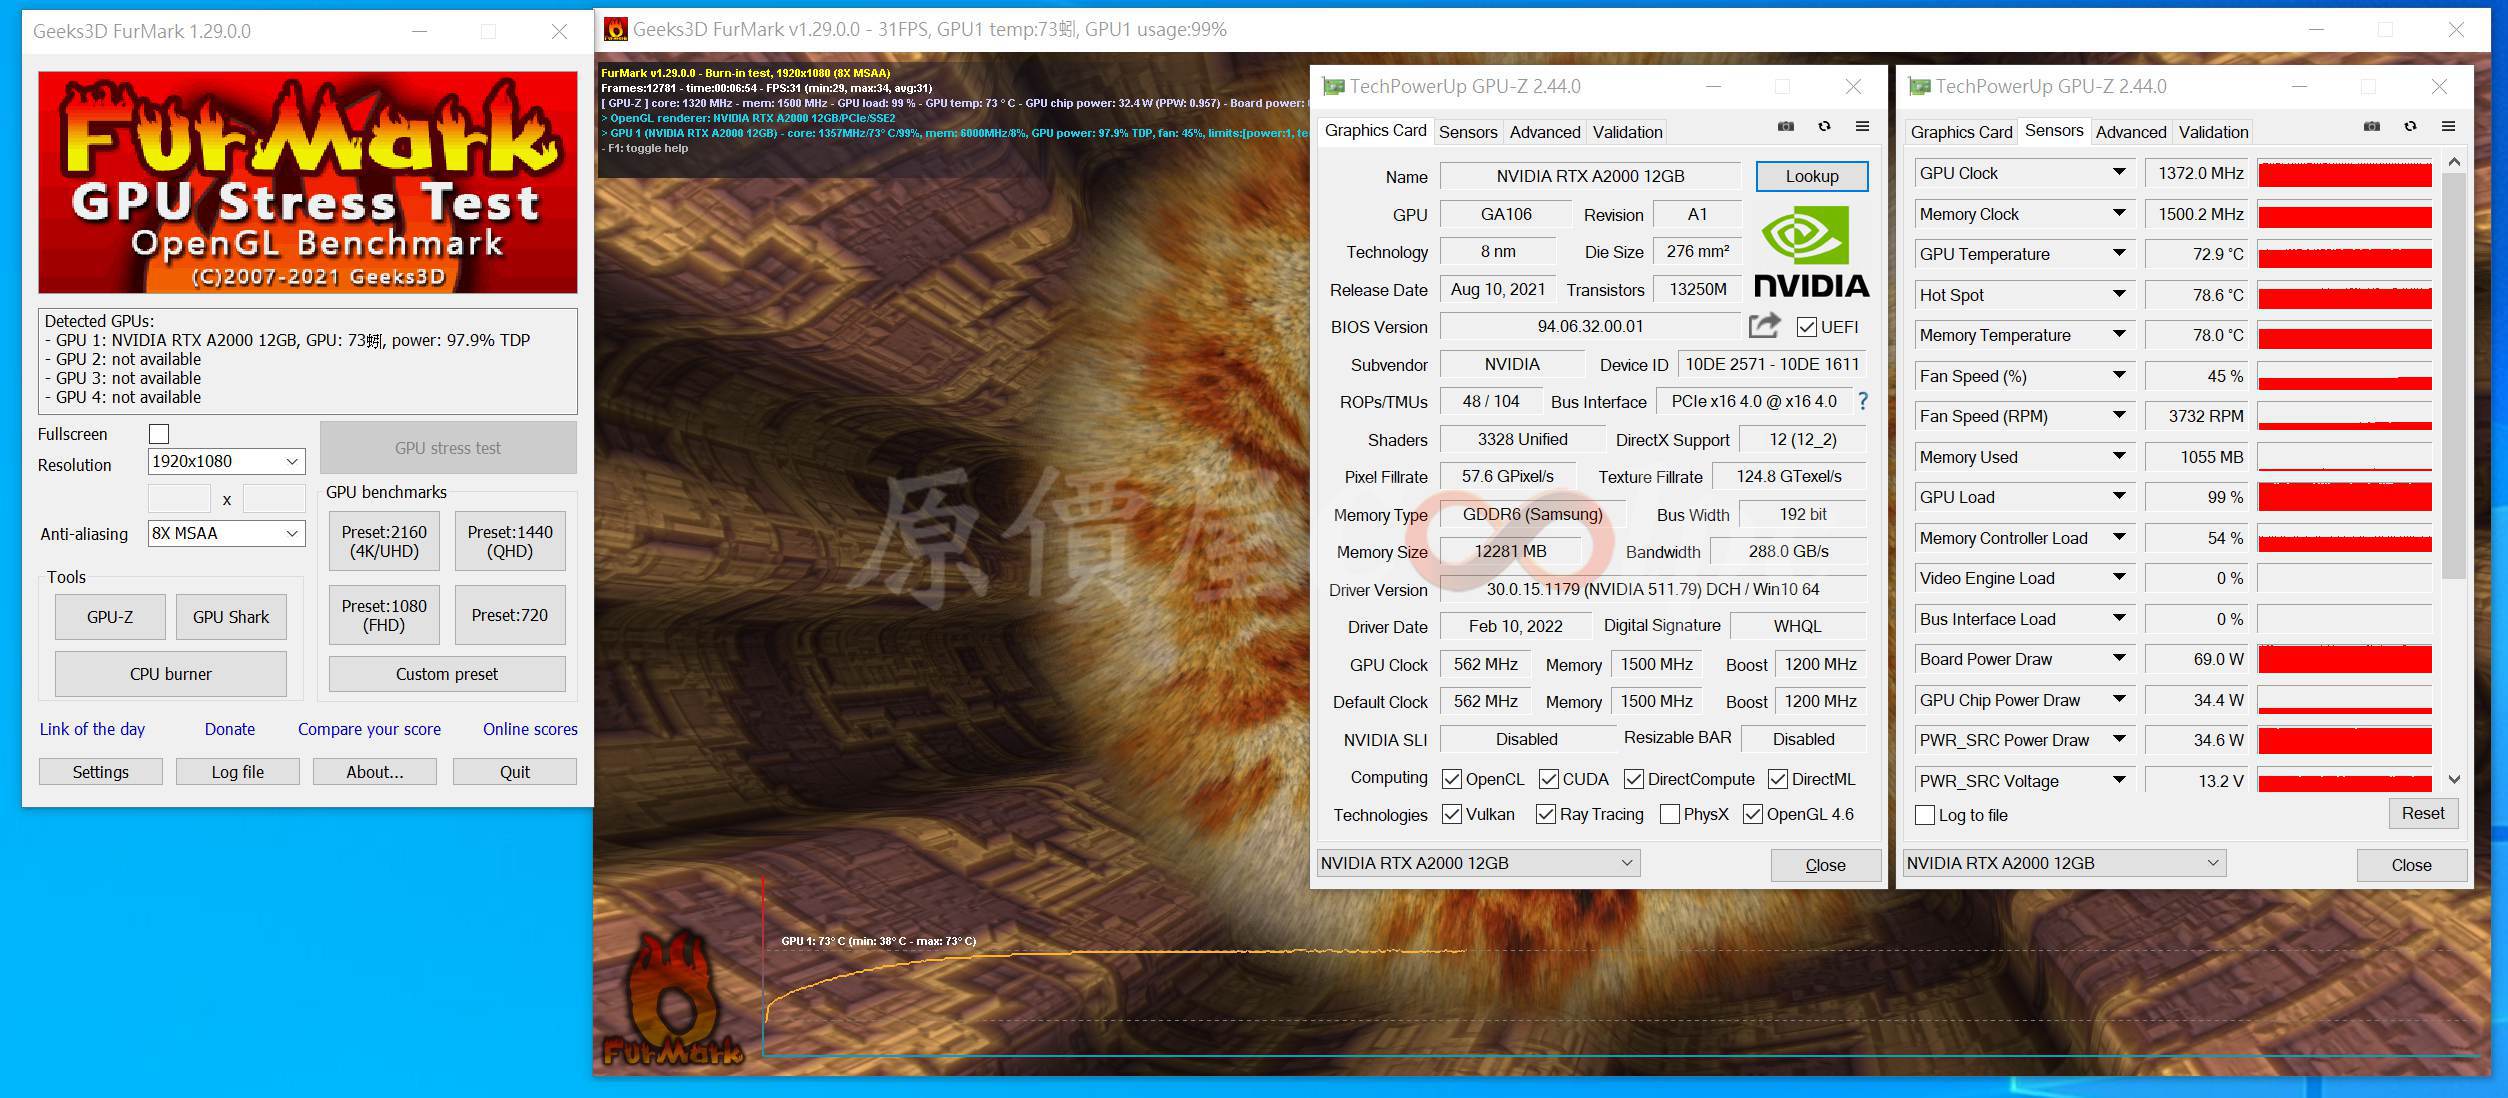The width and height of the screenshot is (2508, 1098).
Task: Click GPU-Z app icon in Graphics Card window title
Action: 1333,87
